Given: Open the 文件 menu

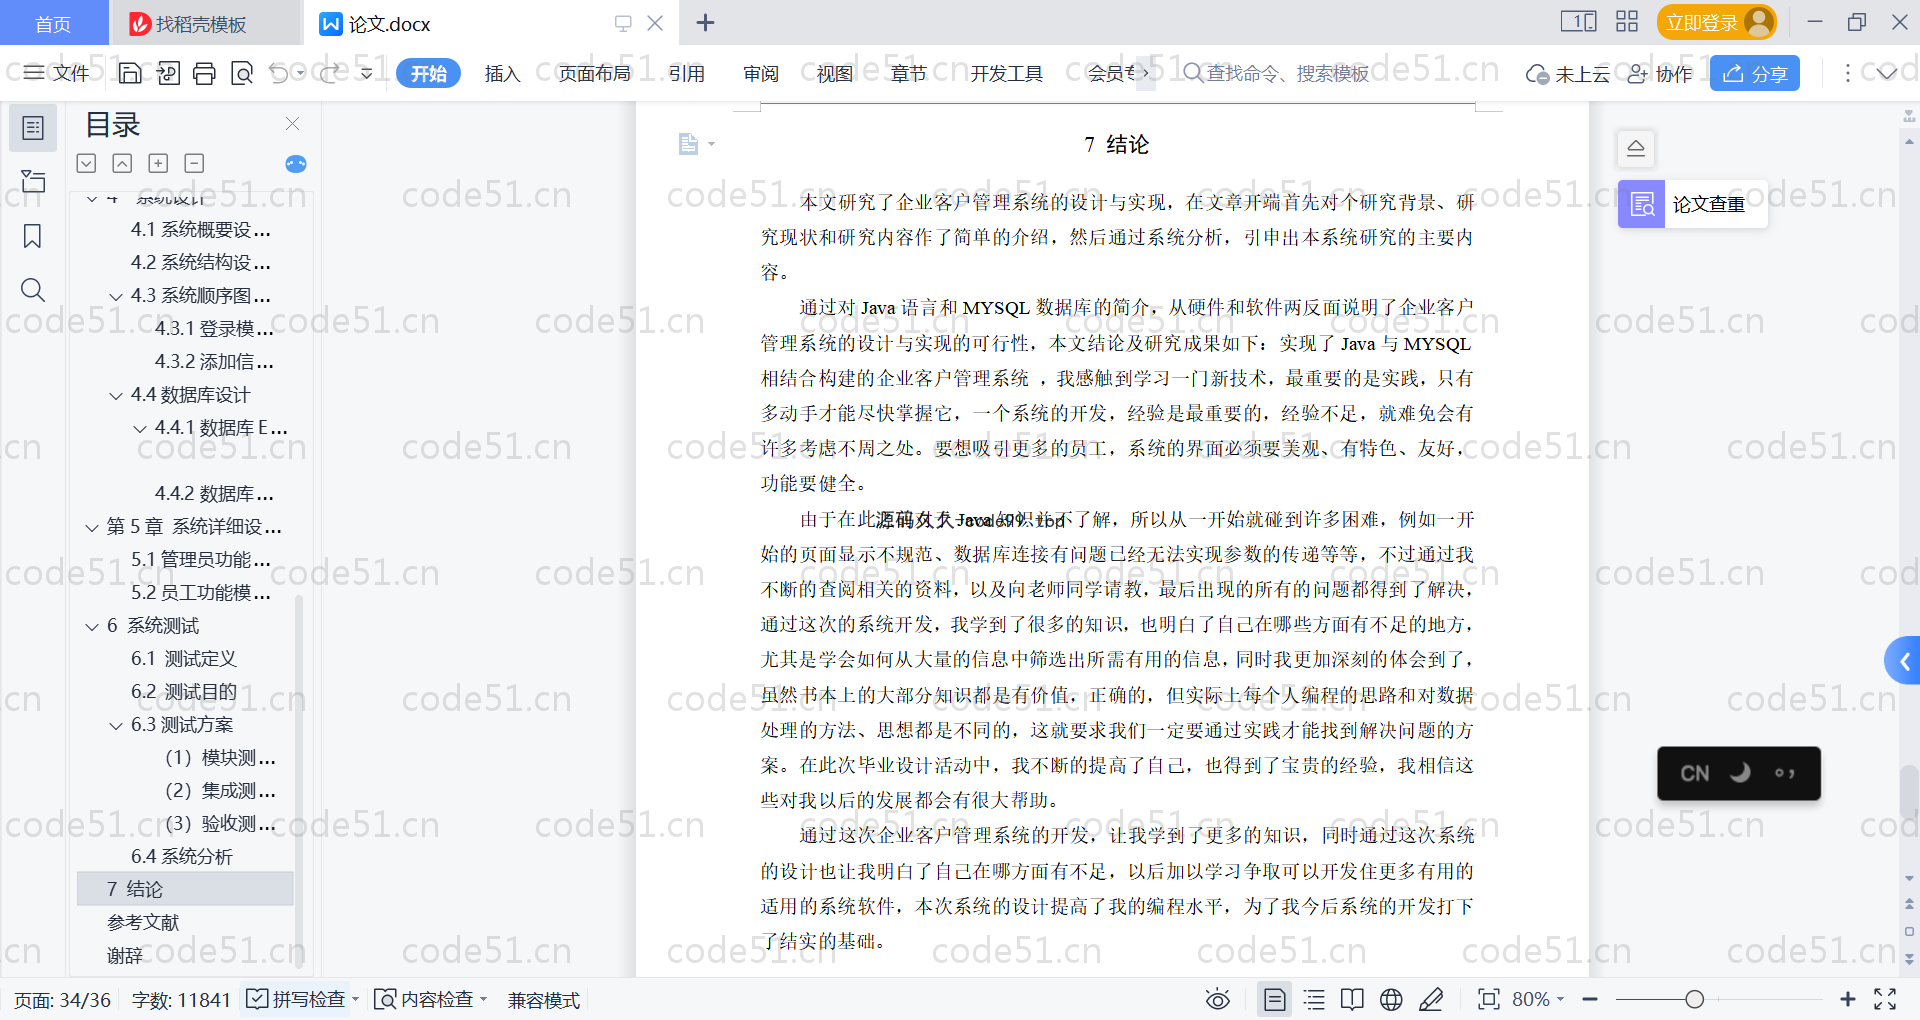Looking at the screenshot, I should [x=56, y=73].
